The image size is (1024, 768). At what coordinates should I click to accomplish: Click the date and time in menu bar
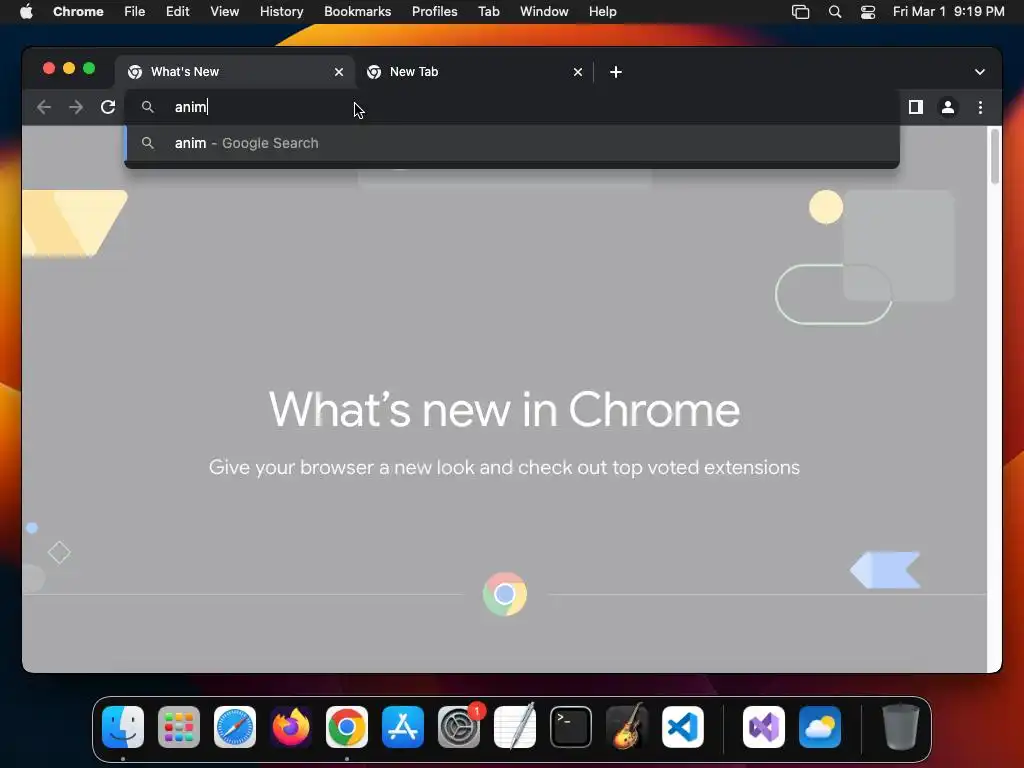(x=948, y=12)
